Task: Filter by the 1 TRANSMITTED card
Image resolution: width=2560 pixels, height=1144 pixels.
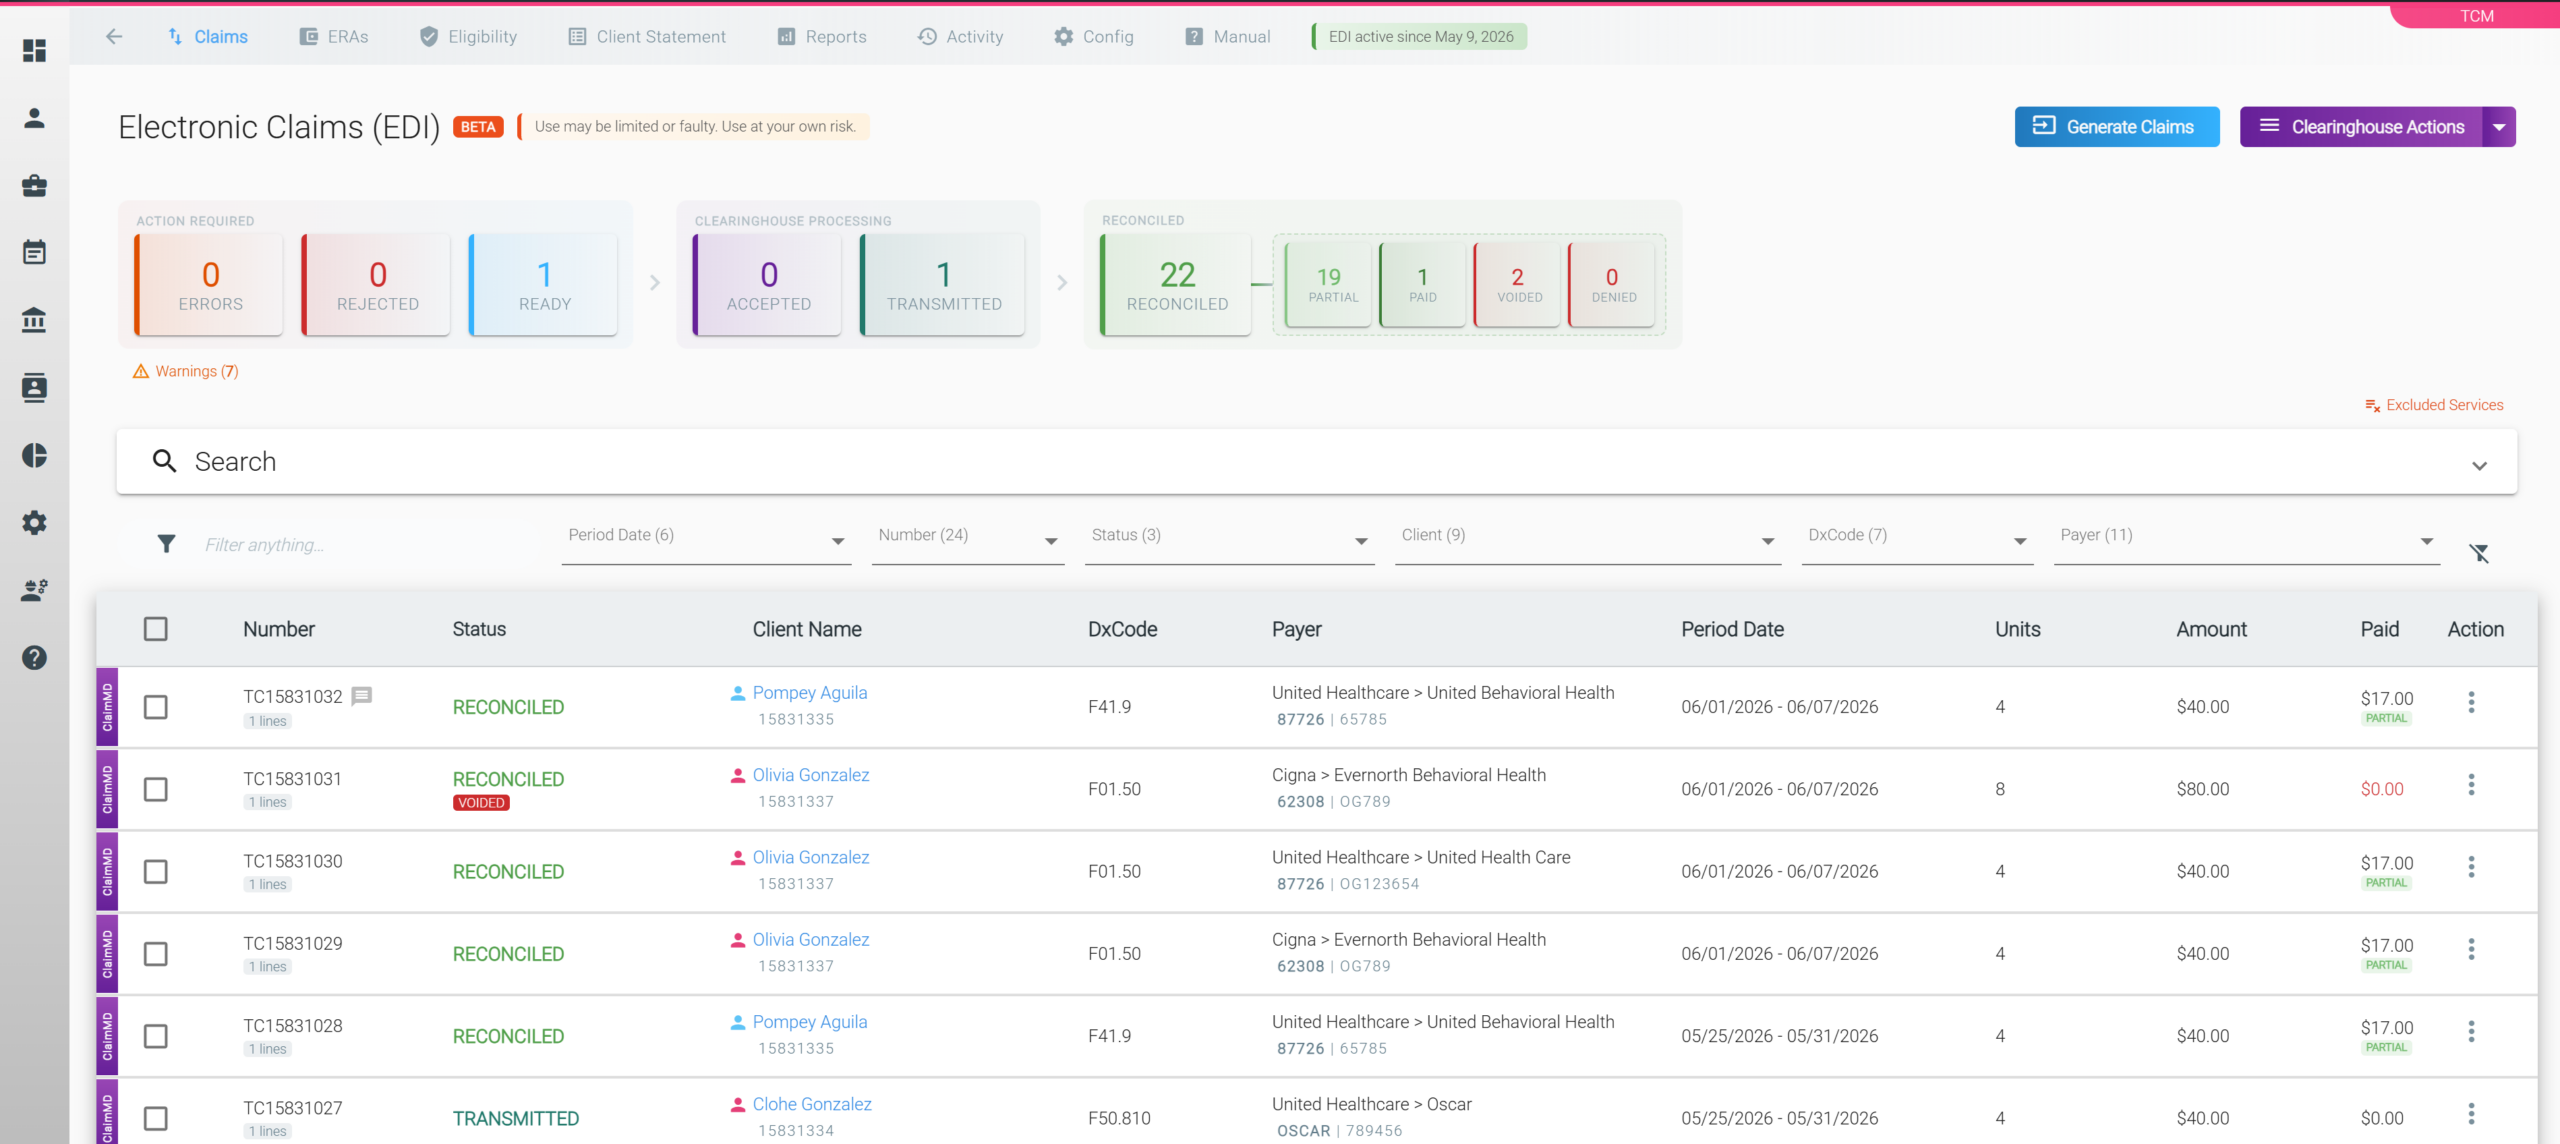Action: tap(943, 285)
